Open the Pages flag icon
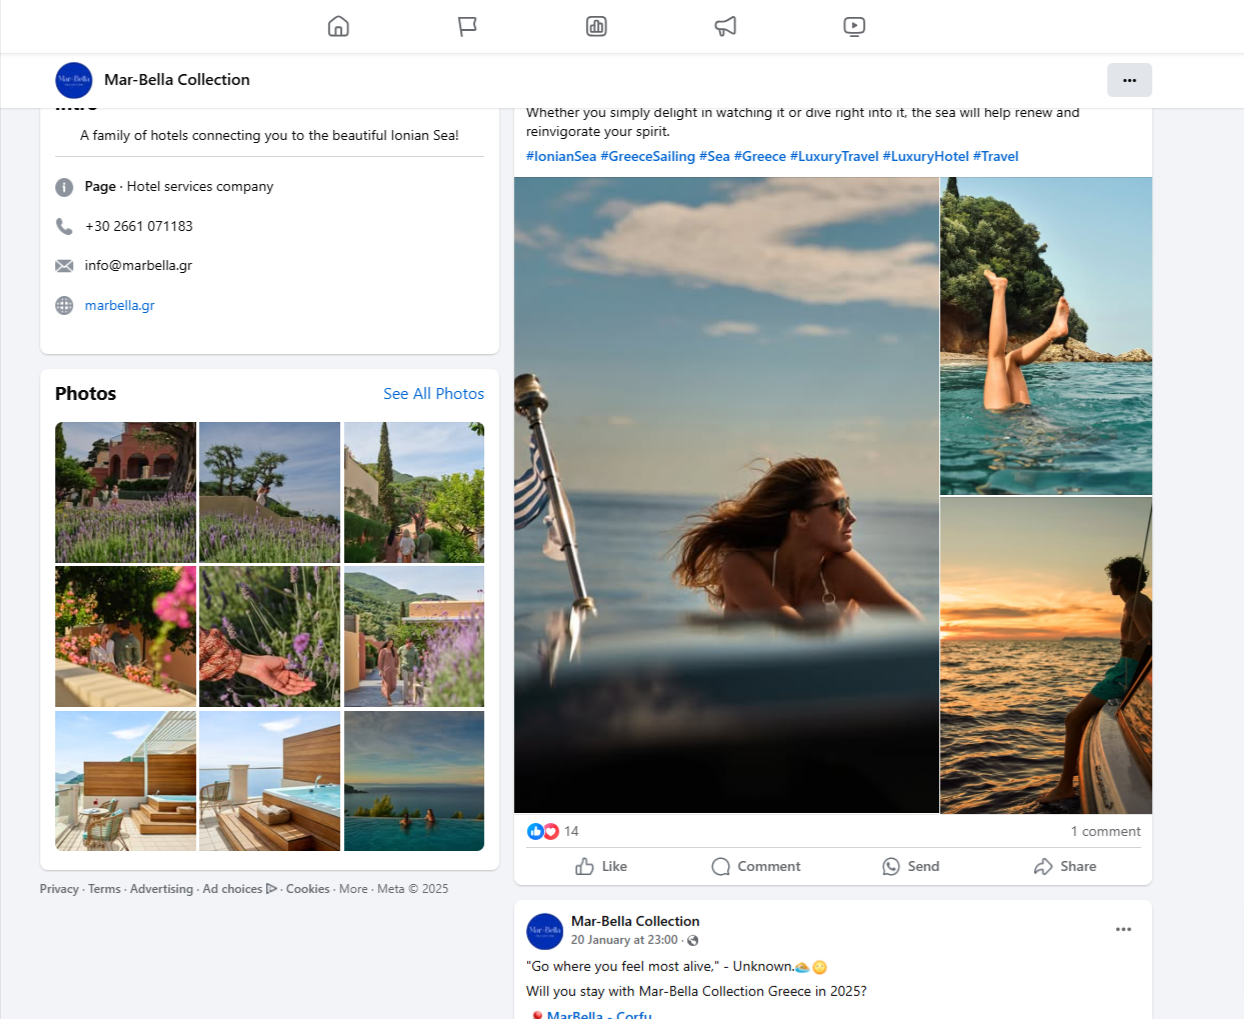Image resolution: width=1244 pixels, height=1019 pixels. 467,26
